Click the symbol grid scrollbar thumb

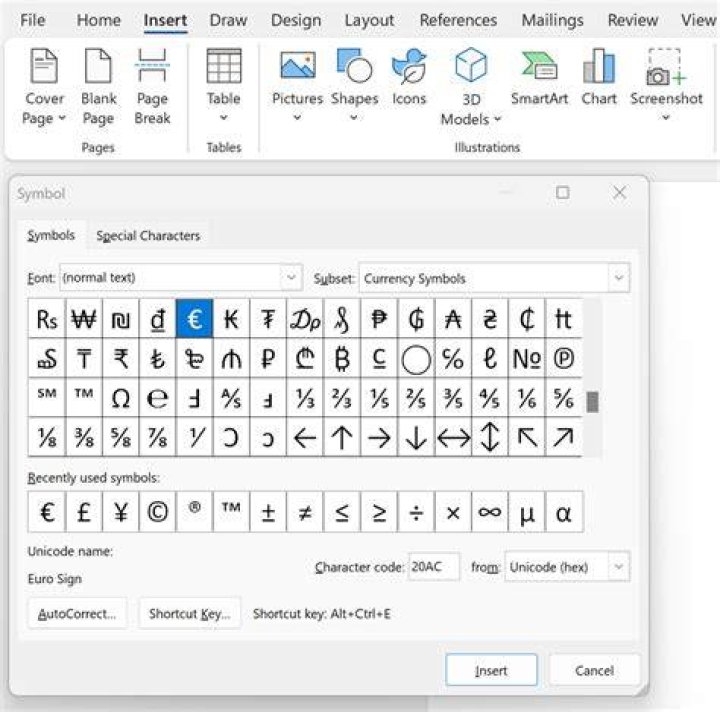593,402
